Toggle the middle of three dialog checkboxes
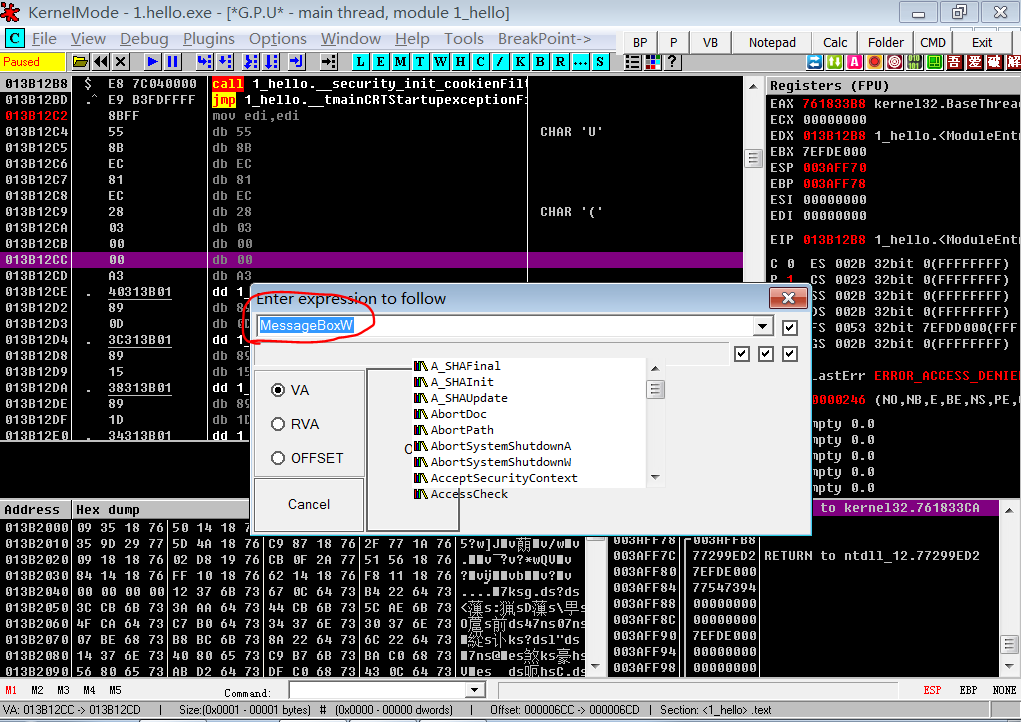Image resolution: width=1021 pixels, height=722 pixels. pos(766,354)
